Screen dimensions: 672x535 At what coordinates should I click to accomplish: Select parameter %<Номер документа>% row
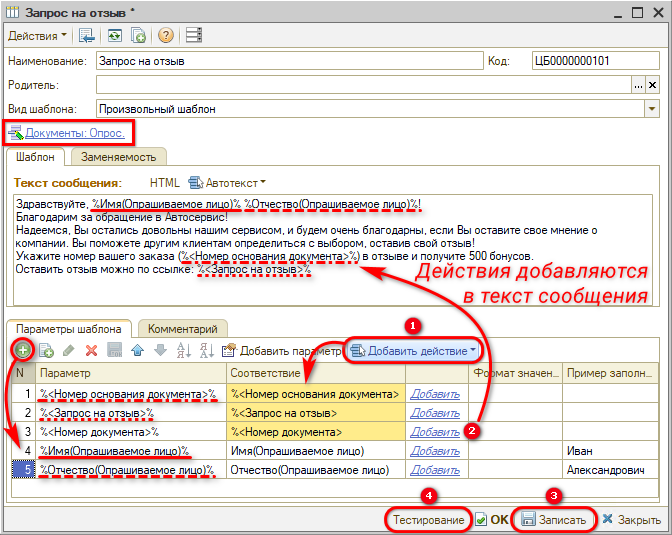(x=131, y=432)
